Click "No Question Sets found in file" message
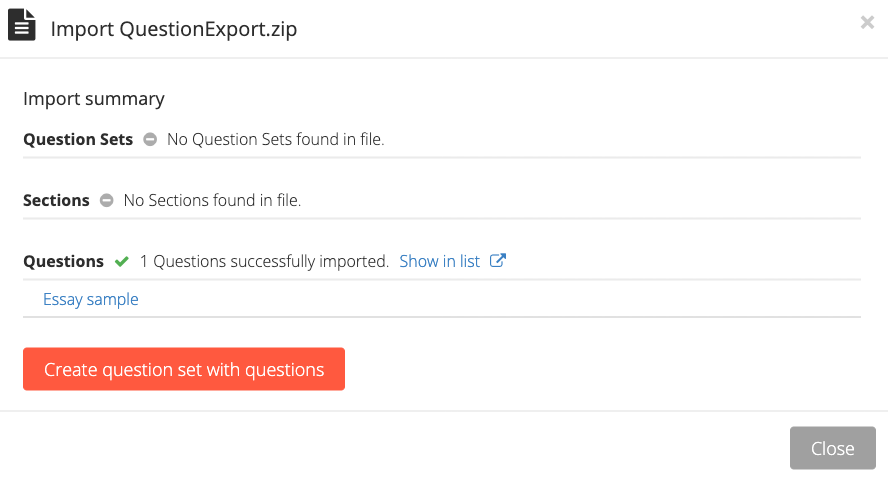The width and height of the screenshot is (888, 481). point(276,139)
